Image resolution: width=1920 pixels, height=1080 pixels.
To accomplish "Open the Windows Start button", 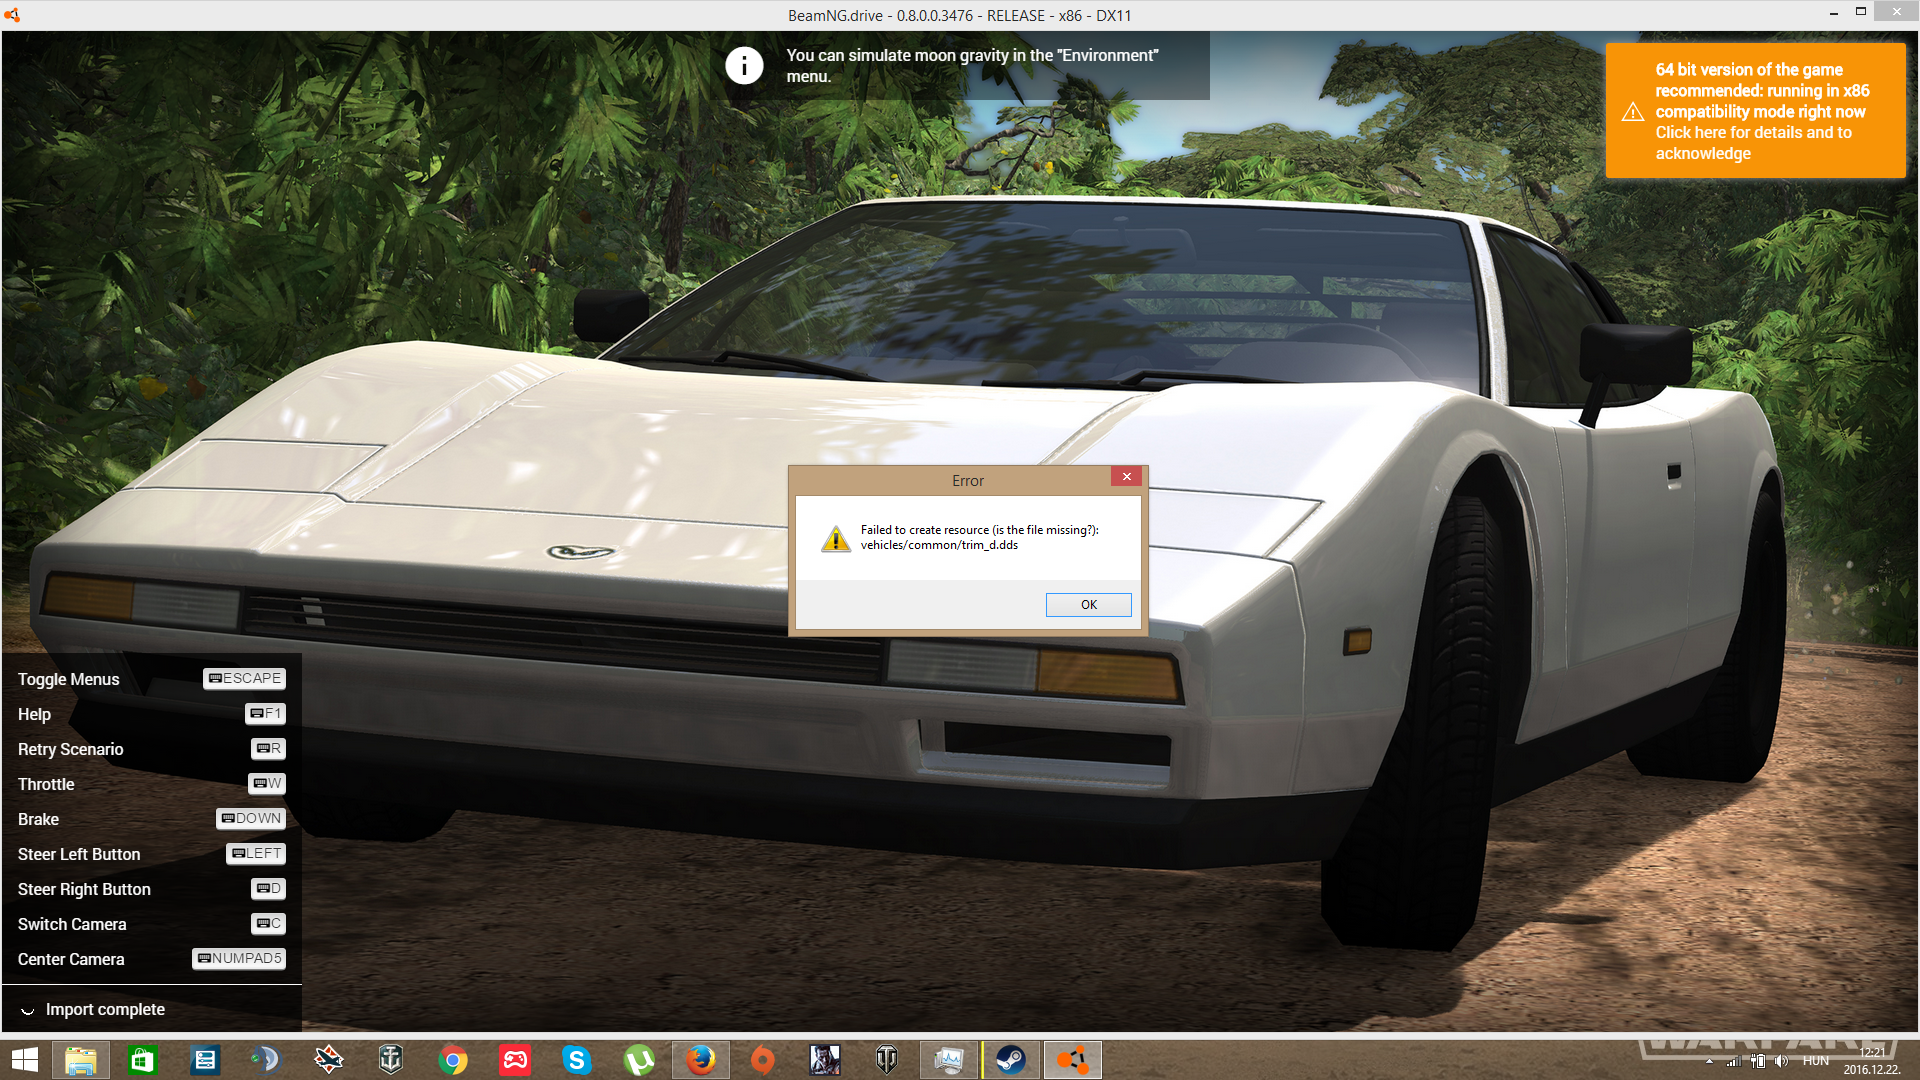I will [x=25, y=1060].
